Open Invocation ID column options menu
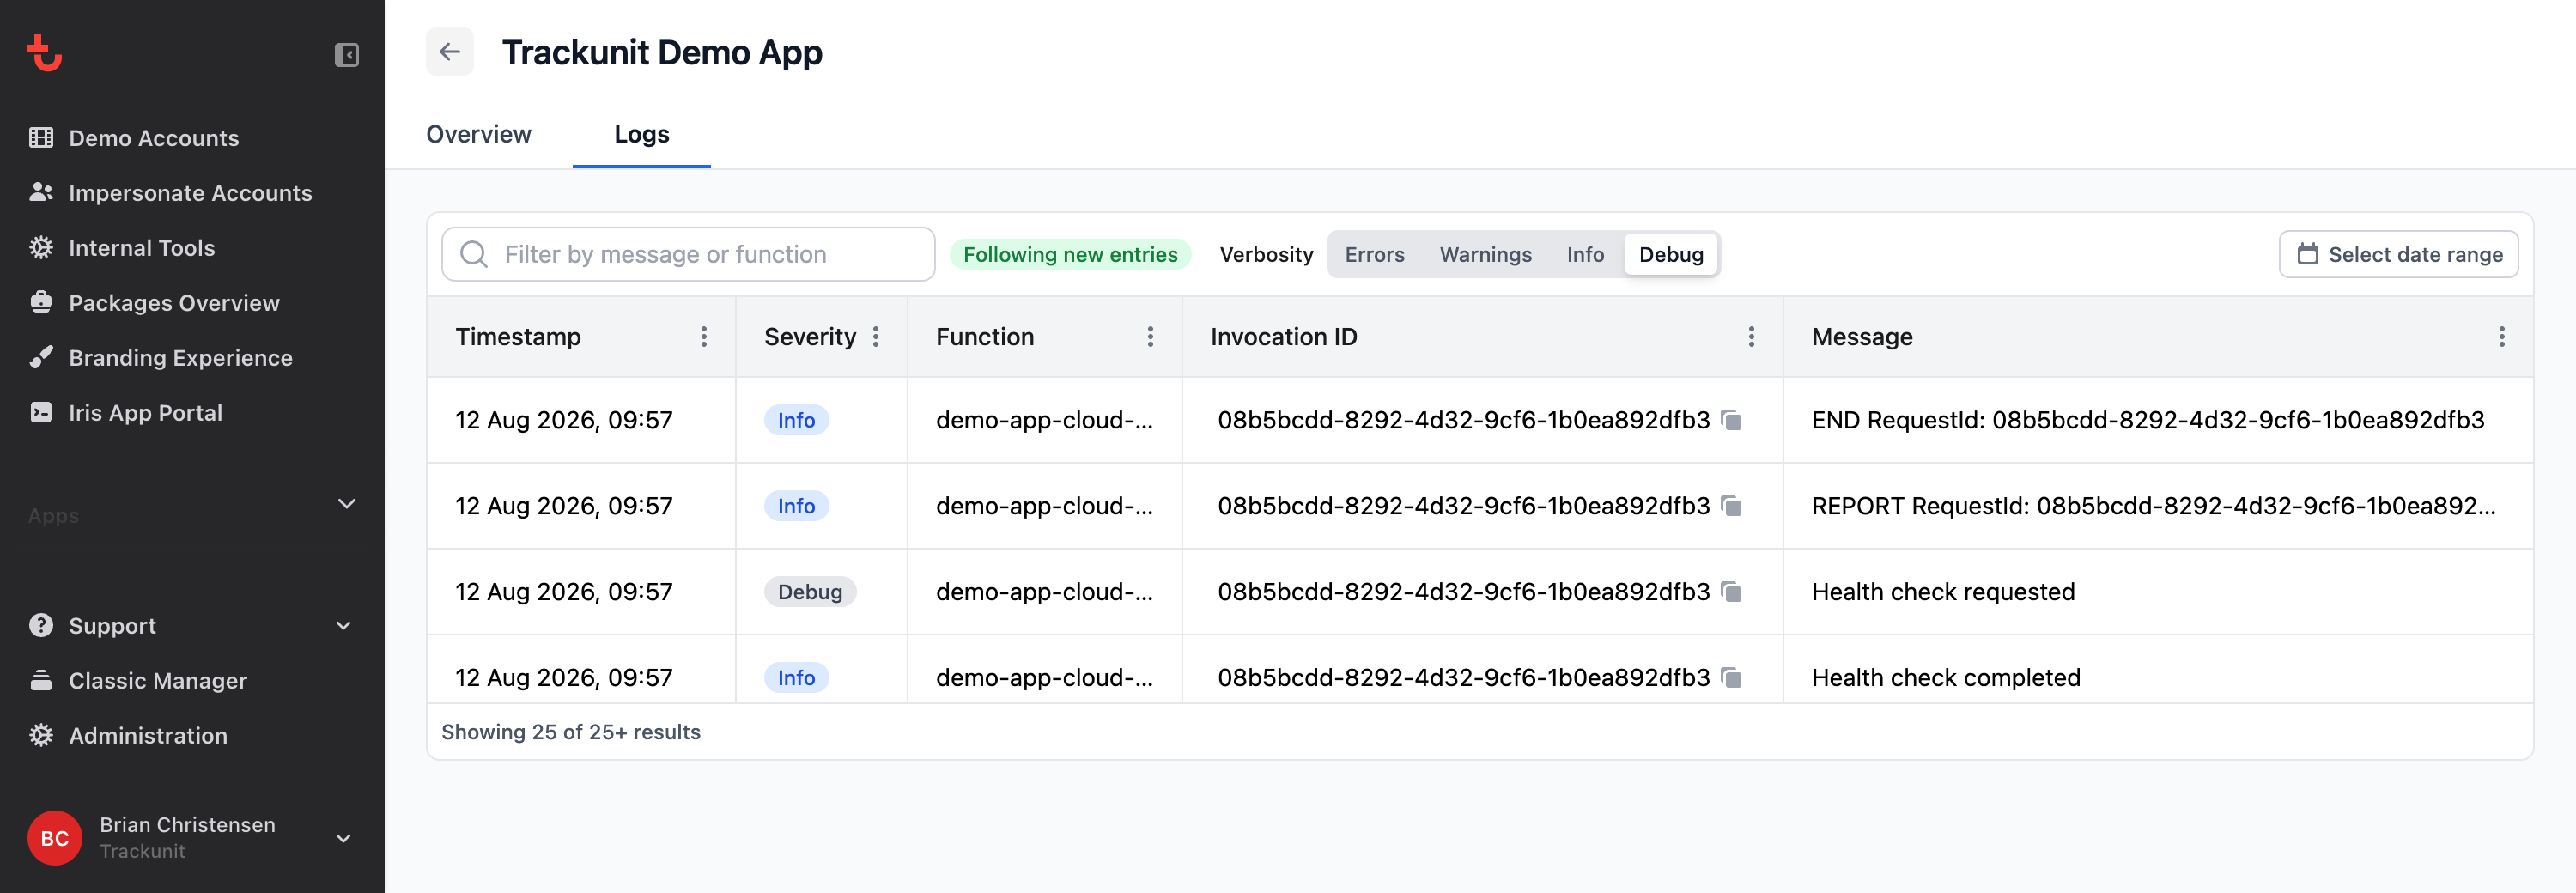Viewport: 2576px width, 893px height. pos(1752,337)
